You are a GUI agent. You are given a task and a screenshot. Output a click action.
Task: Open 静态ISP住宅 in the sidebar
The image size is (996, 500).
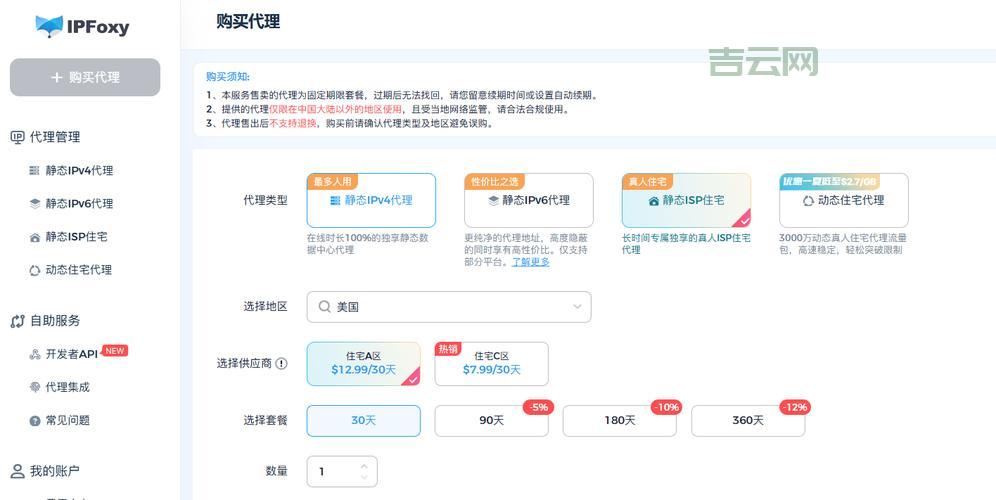coord(76,236)
